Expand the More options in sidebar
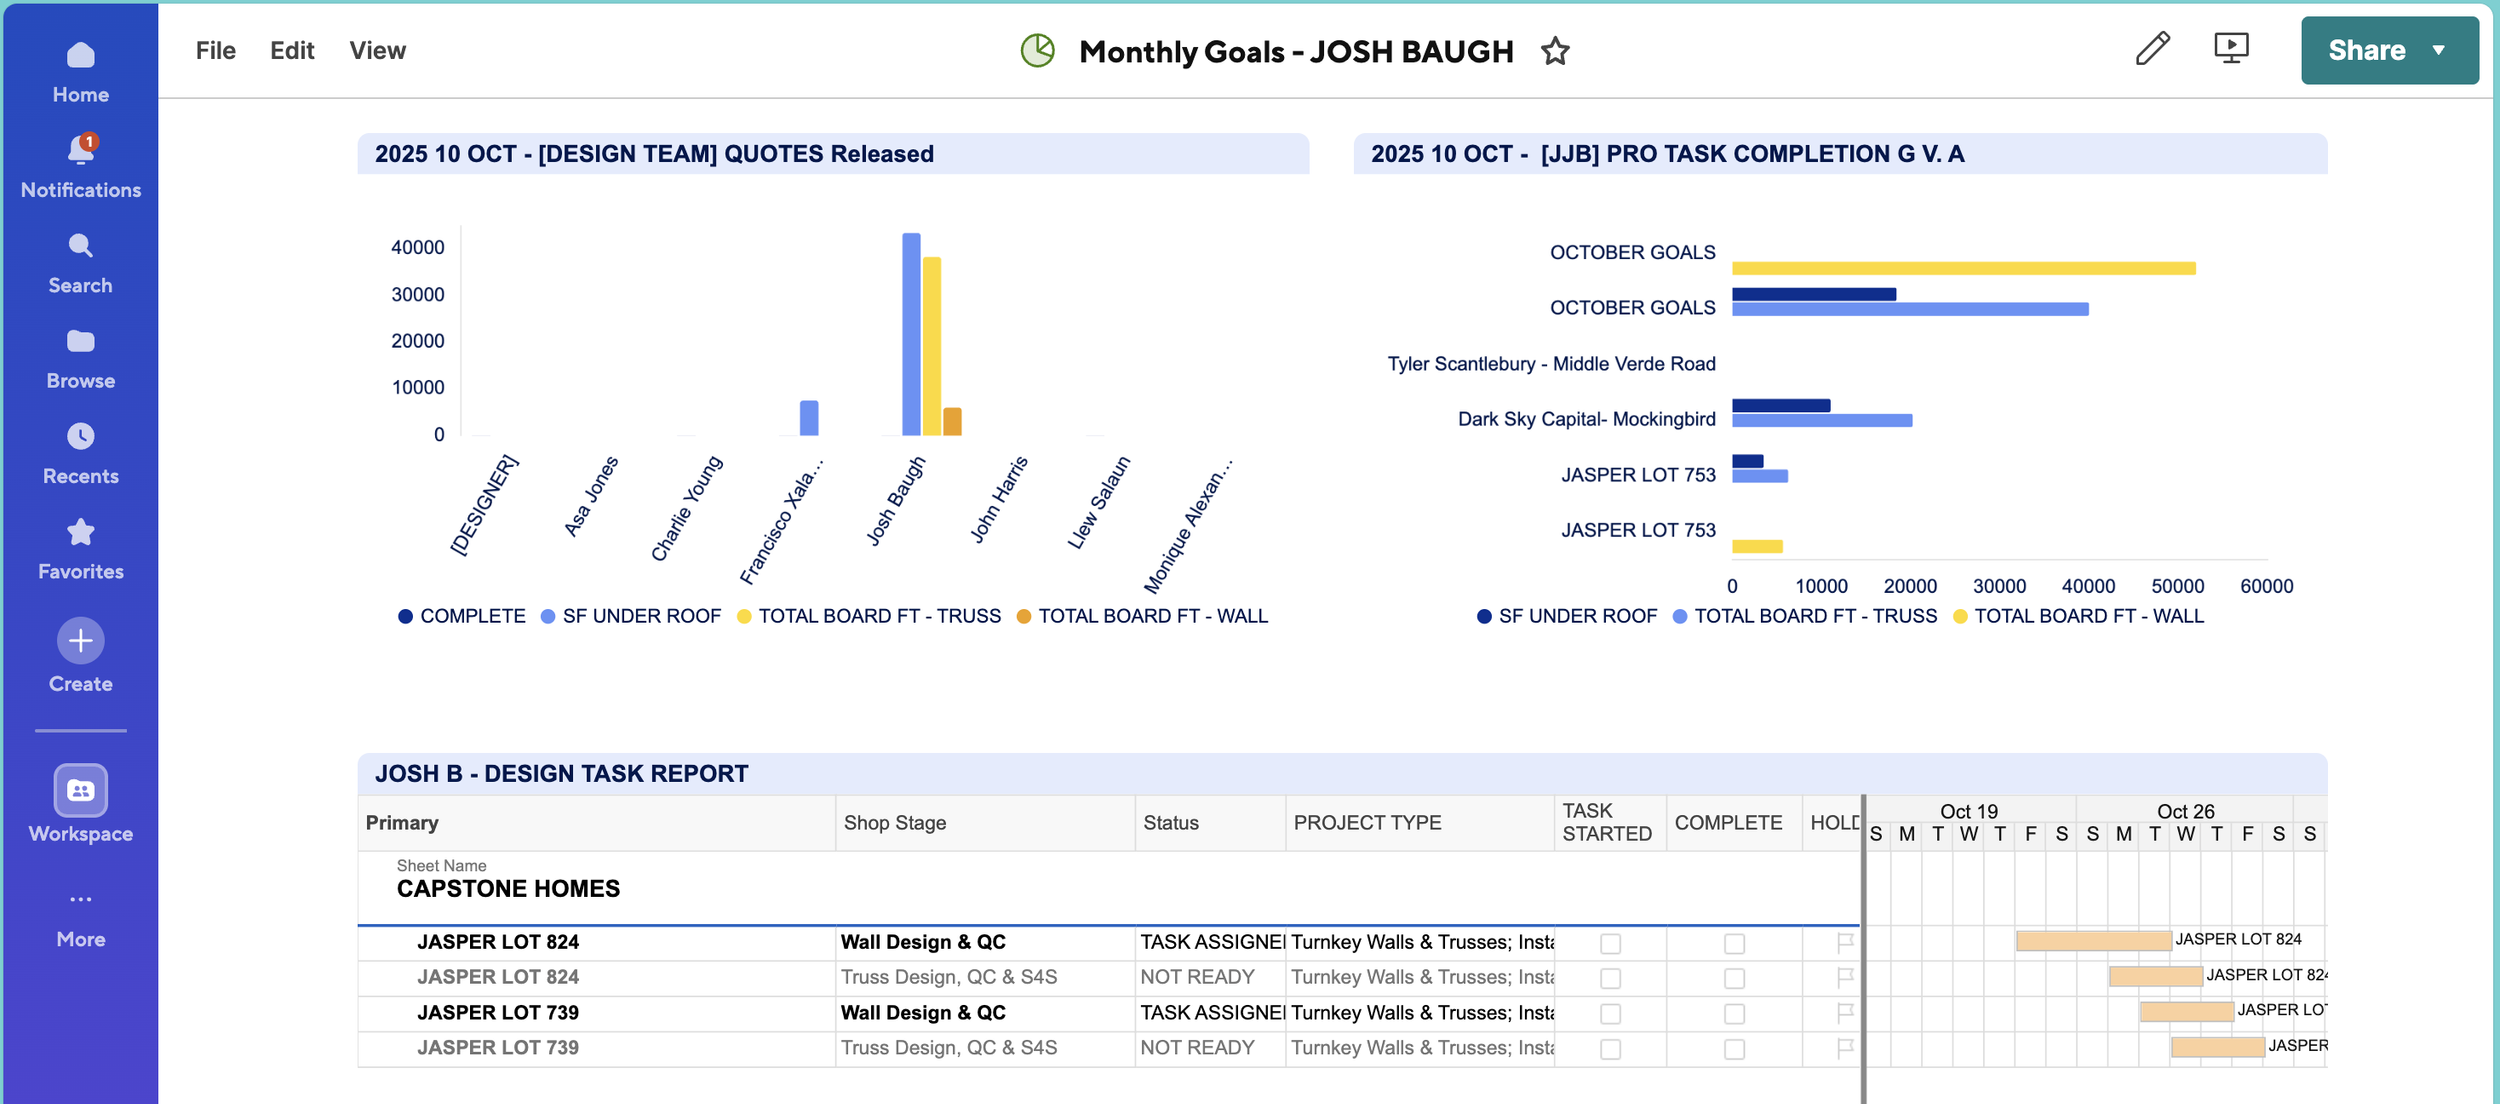Image resolution: width=2500 pixels, height=1104 pixels. (81, 917)
